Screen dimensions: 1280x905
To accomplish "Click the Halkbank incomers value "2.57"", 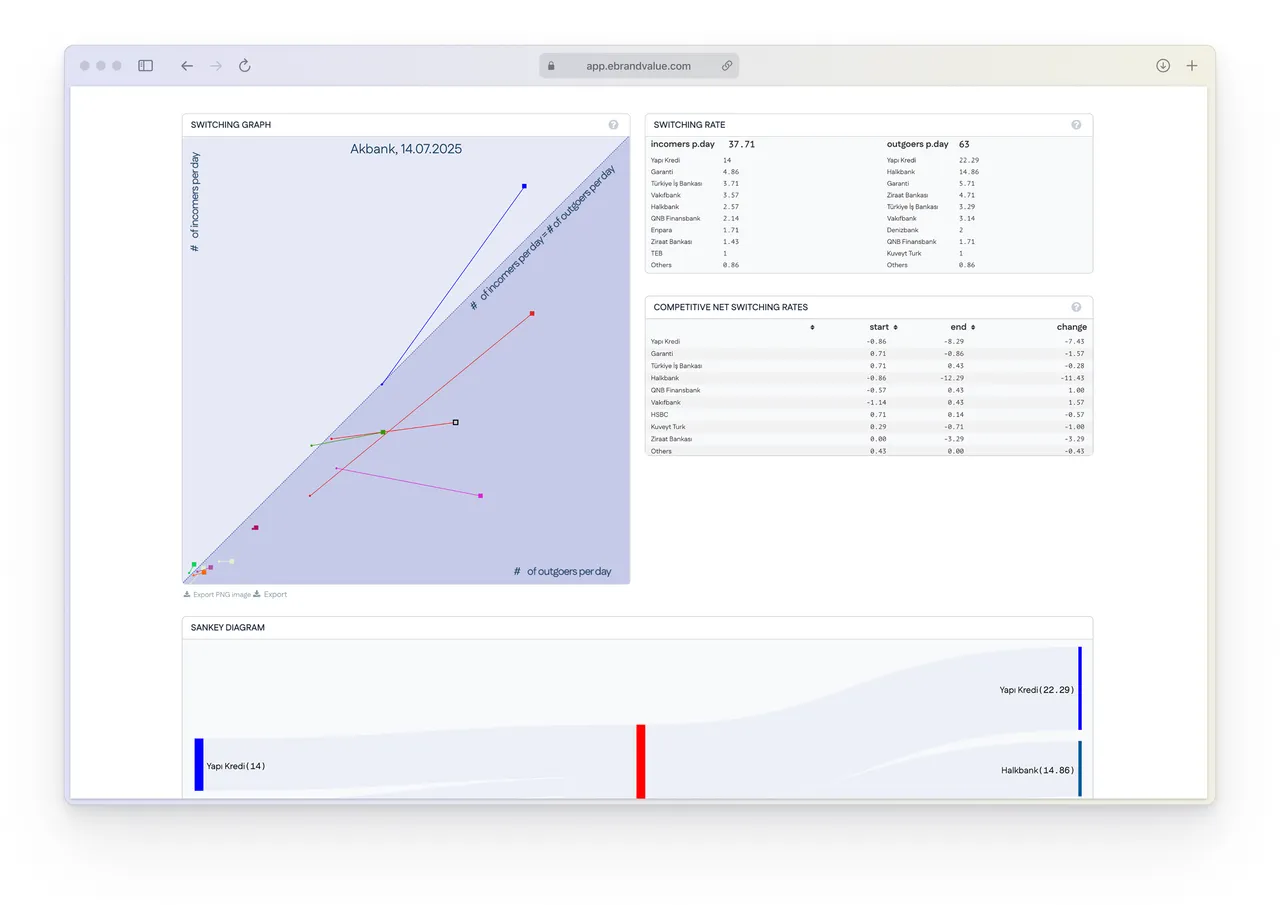I will coord(731,207).
